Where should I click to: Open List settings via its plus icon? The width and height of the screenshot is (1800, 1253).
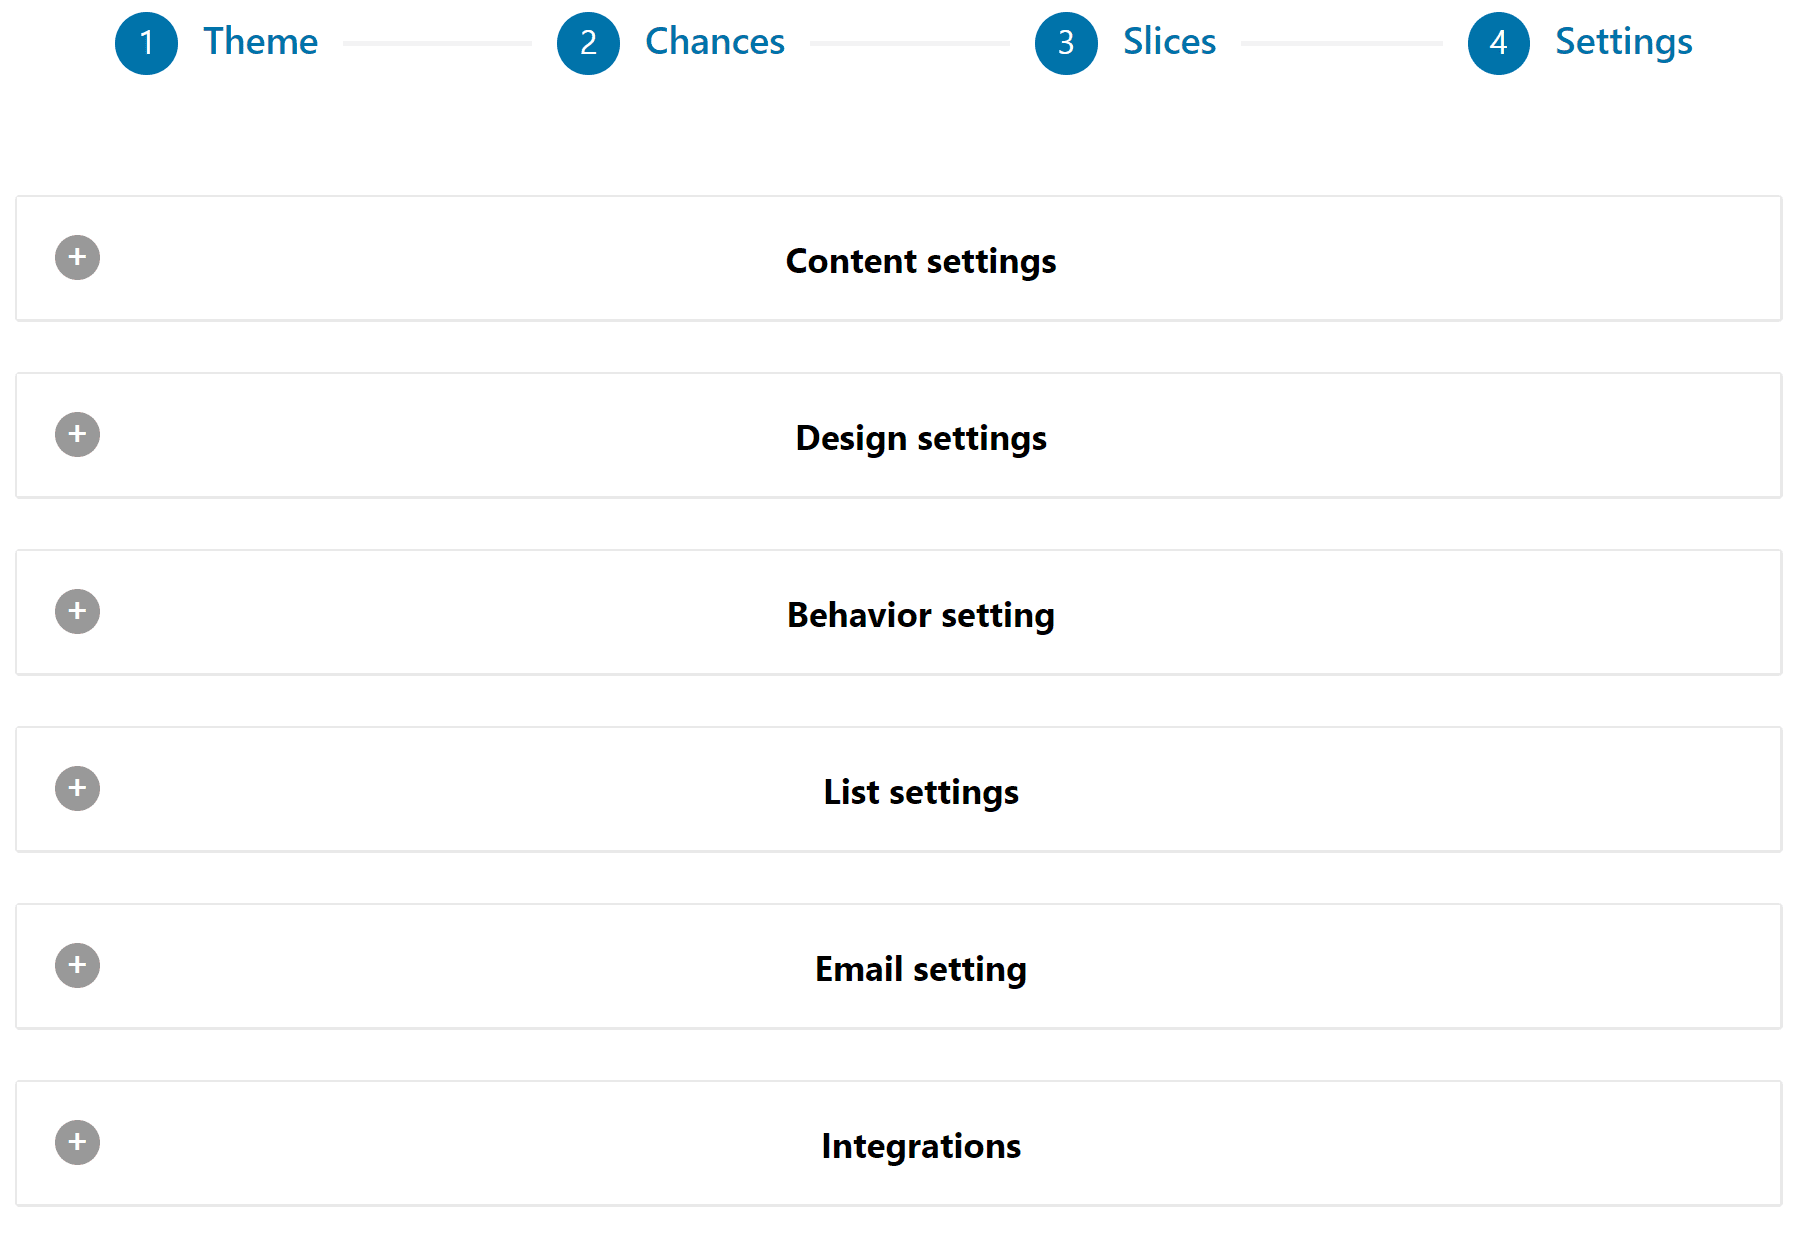[x=77, y=789]
